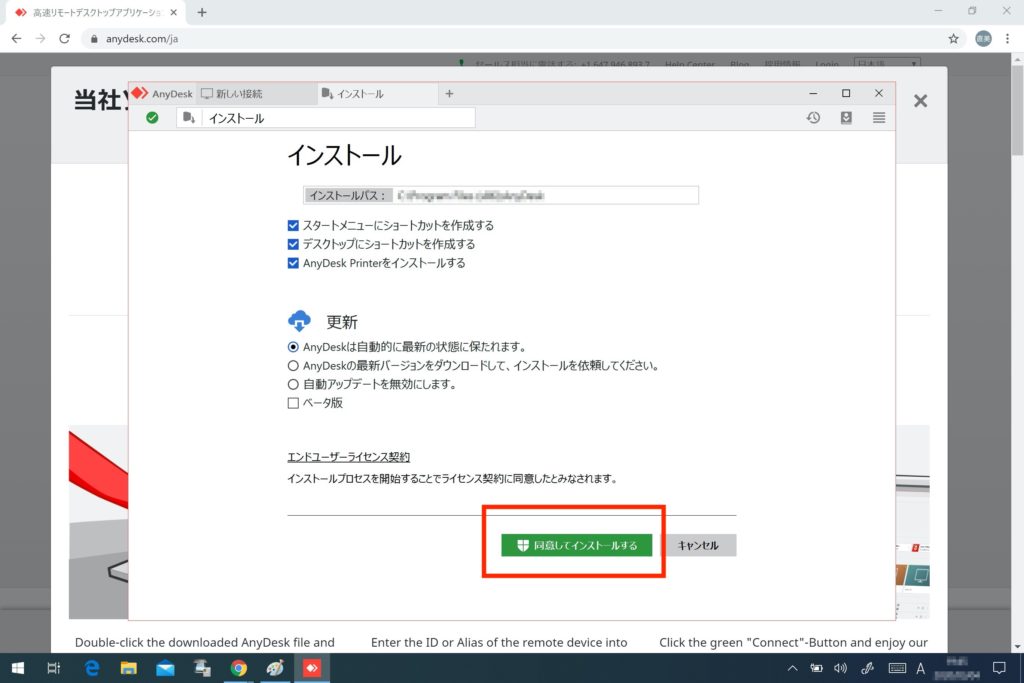Click the IME A input indicator
The width and height of the screenshot is (1024, 683).
(920, 668)
